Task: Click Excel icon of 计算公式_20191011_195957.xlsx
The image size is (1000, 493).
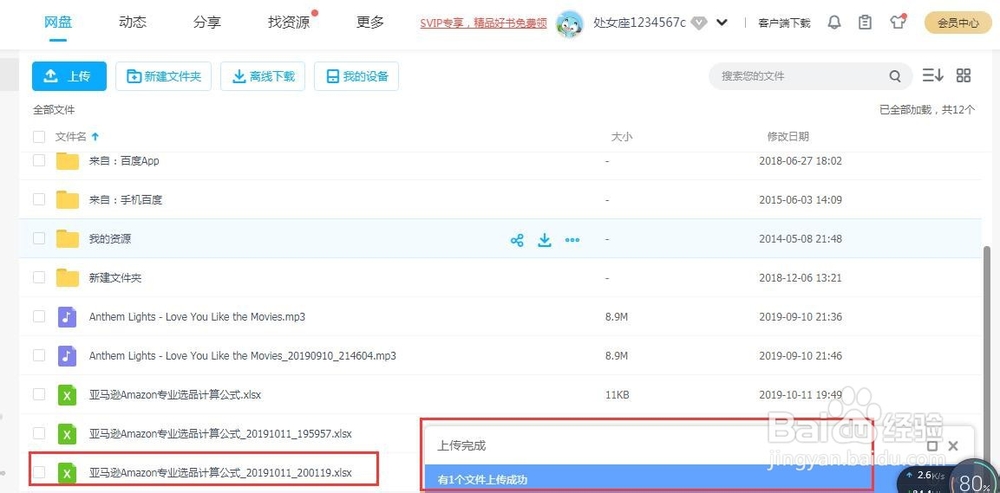Action: pos(67,434)
